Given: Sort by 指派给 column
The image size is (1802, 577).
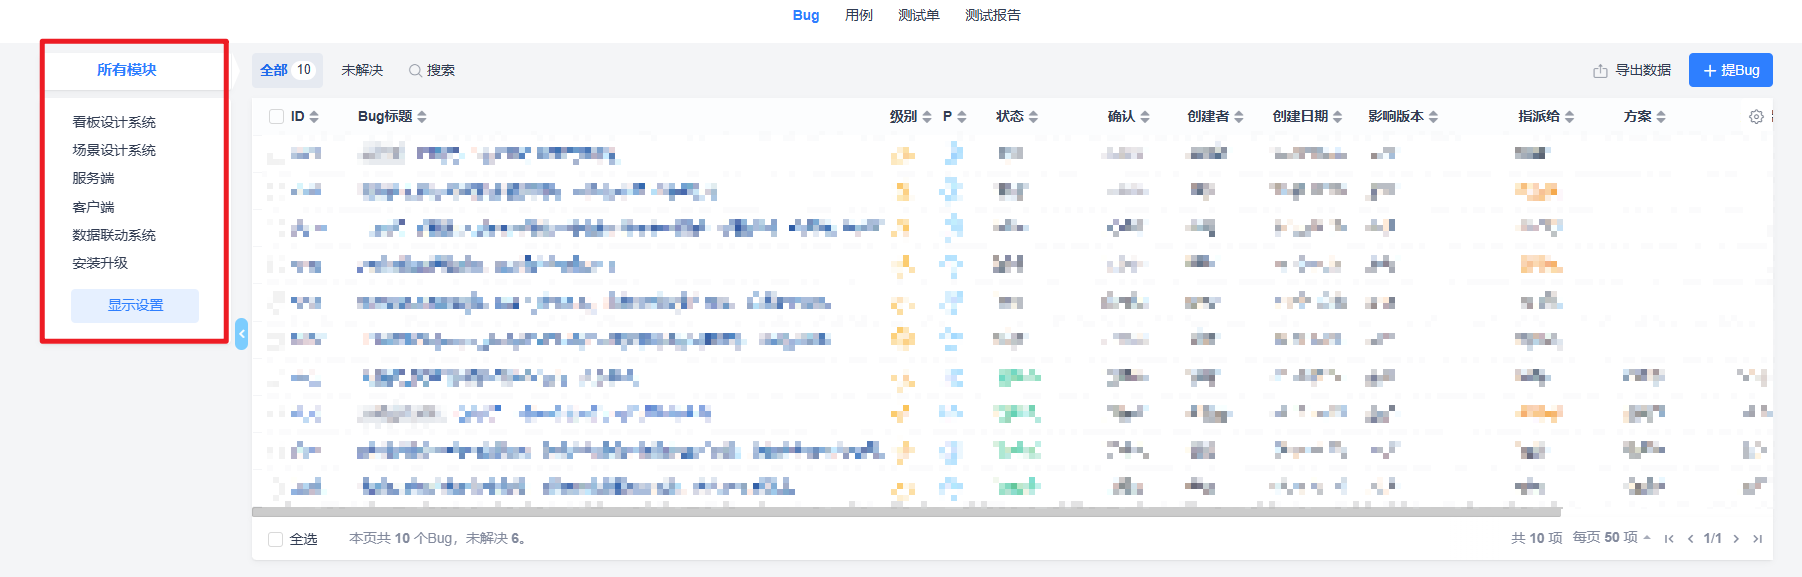Looking at the screenshot, I should coord(1546,117).
